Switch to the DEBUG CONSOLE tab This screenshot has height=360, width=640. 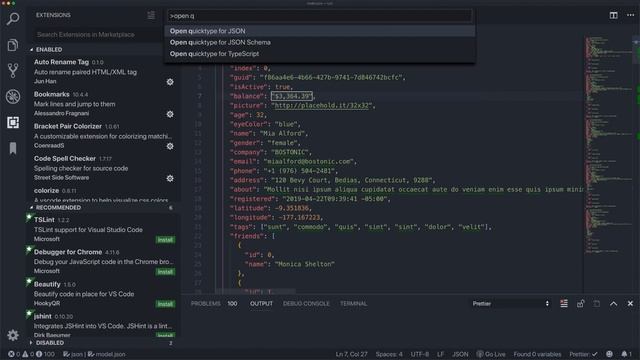pyautogui.click(x=306, y=304)
